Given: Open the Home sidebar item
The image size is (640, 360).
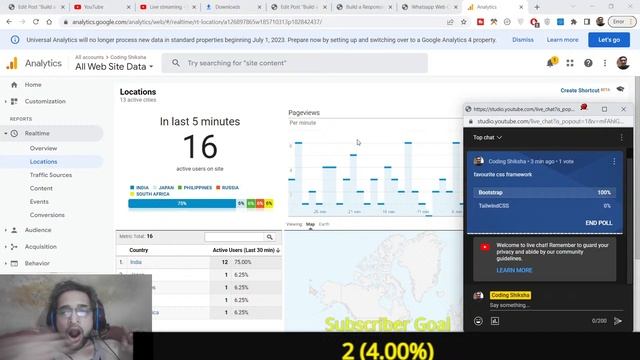Looking at the screenshot, I should (33, 85).
